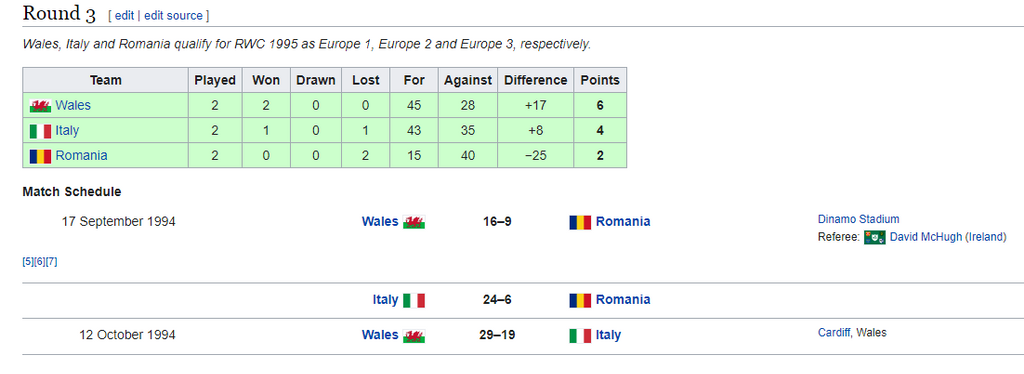
Task: Click Wales flag in the 16–9 match row
Action: tap(414, 222)
